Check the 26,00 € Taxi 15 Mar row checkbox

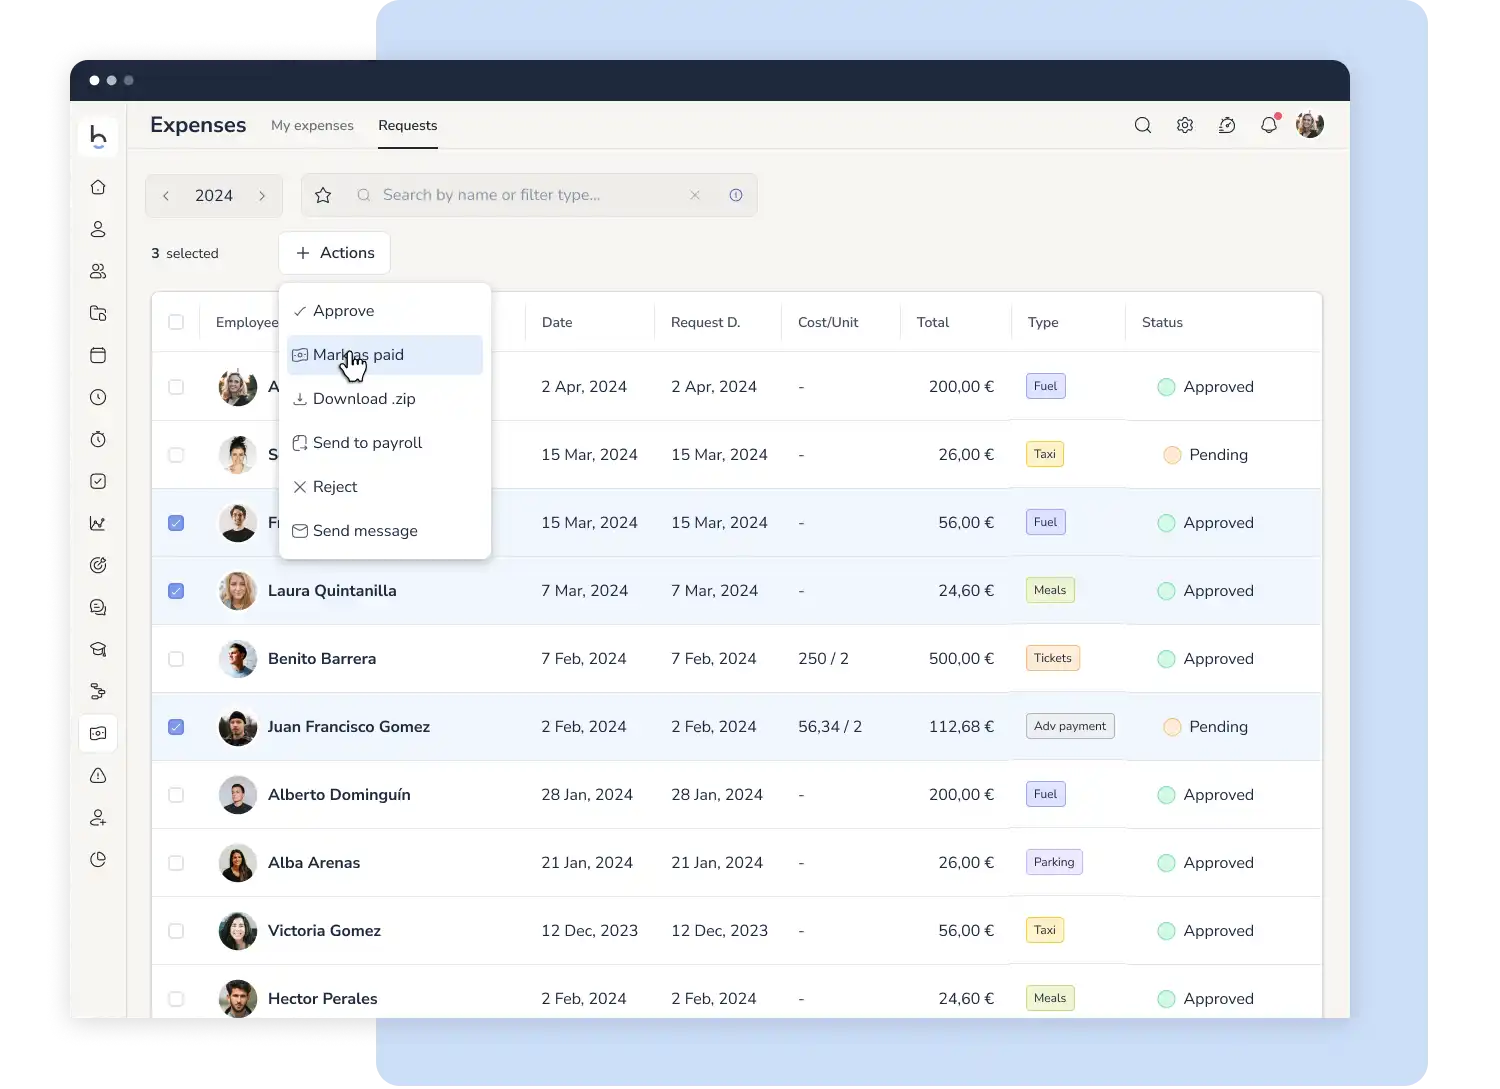click(x=176, y=455)
